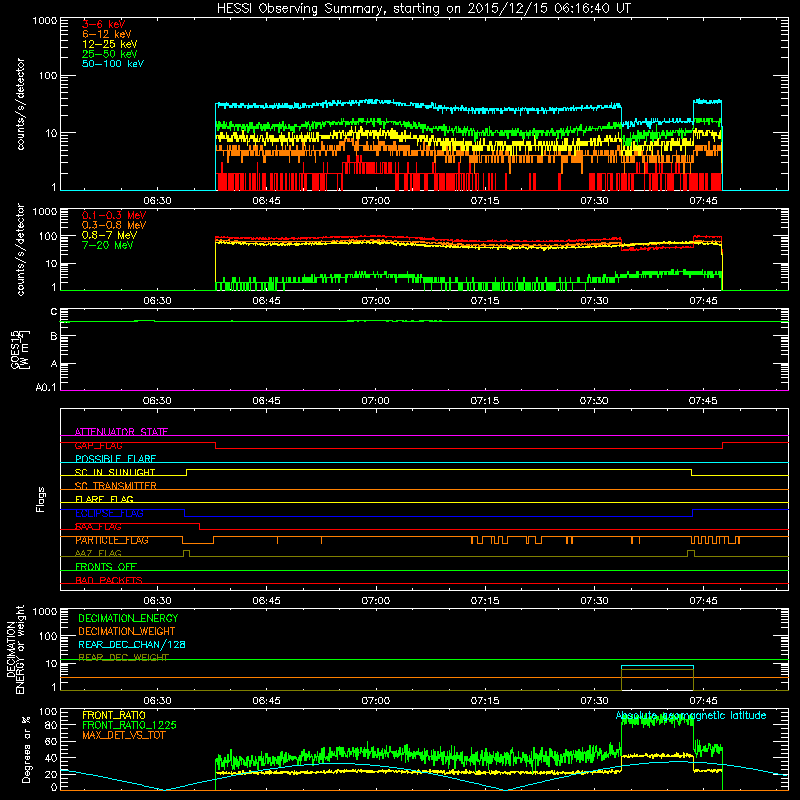Click the 07:00 tick under the top plot
The height and width of the screenshot is (800, 800).
pos(376,201)
